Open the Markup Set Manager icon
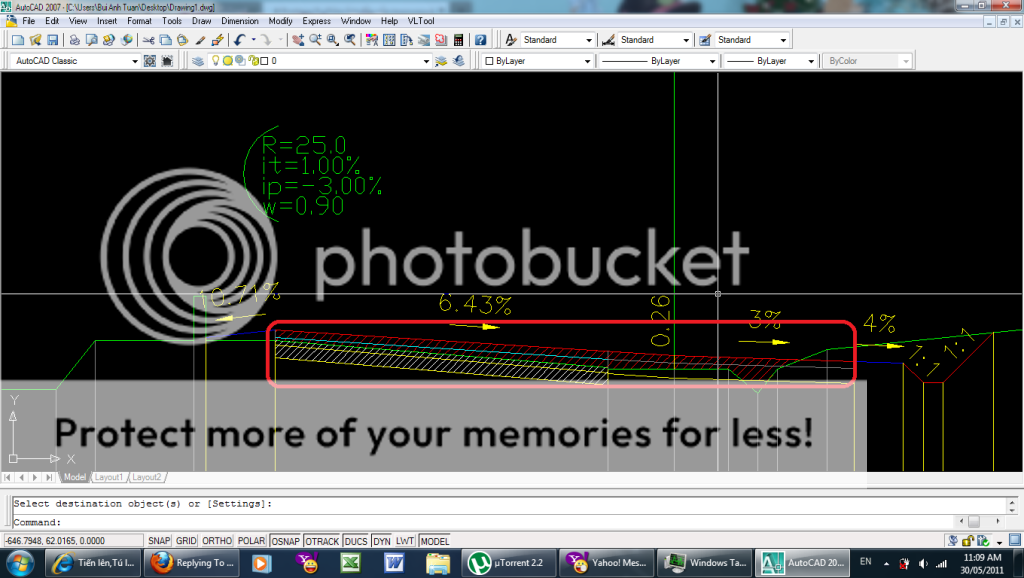This screenshot has height=578, width=1024. click(x=441, y=40)
